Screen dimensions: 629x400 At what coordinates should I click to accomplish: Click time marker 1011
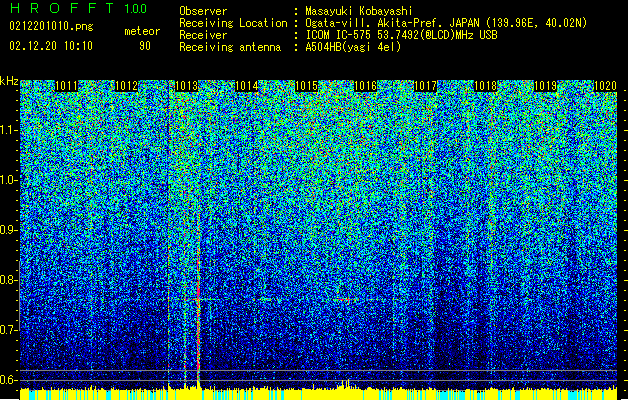(x=66, y=86)
